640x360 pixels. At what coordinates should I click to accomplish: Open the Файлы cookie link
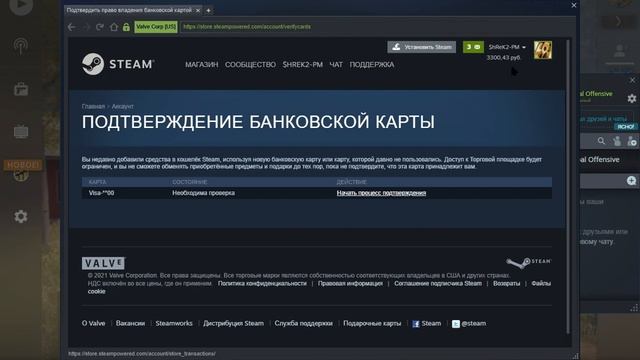[x=541, y=283]
